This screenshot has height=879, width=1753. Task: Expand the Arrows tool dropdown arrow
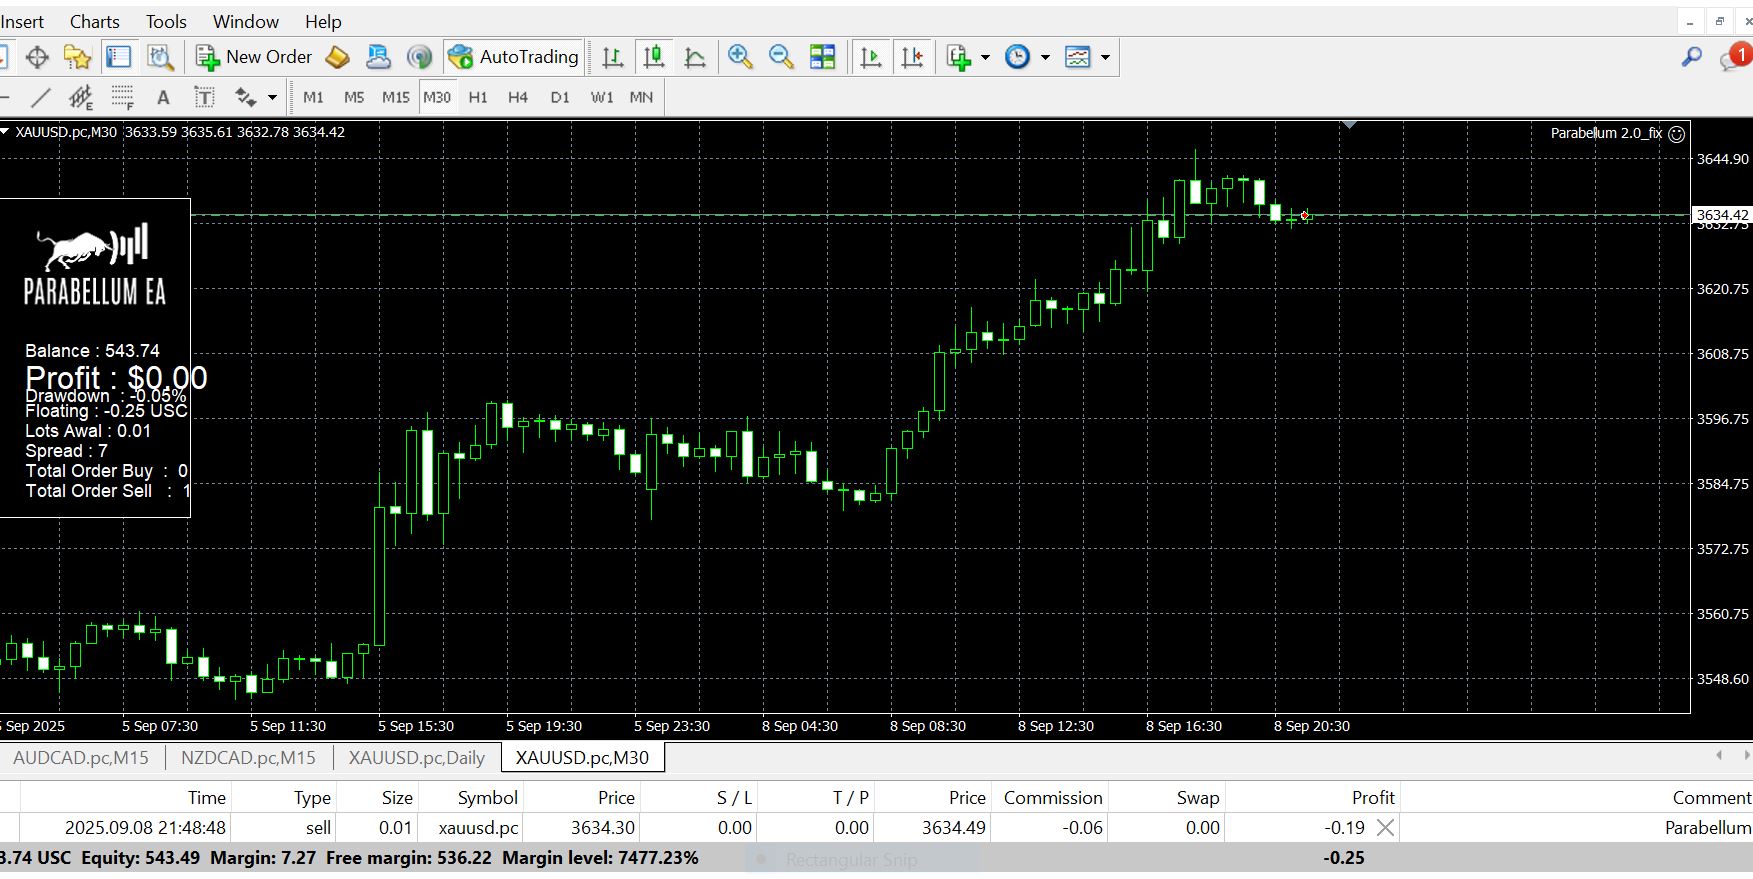272,97
